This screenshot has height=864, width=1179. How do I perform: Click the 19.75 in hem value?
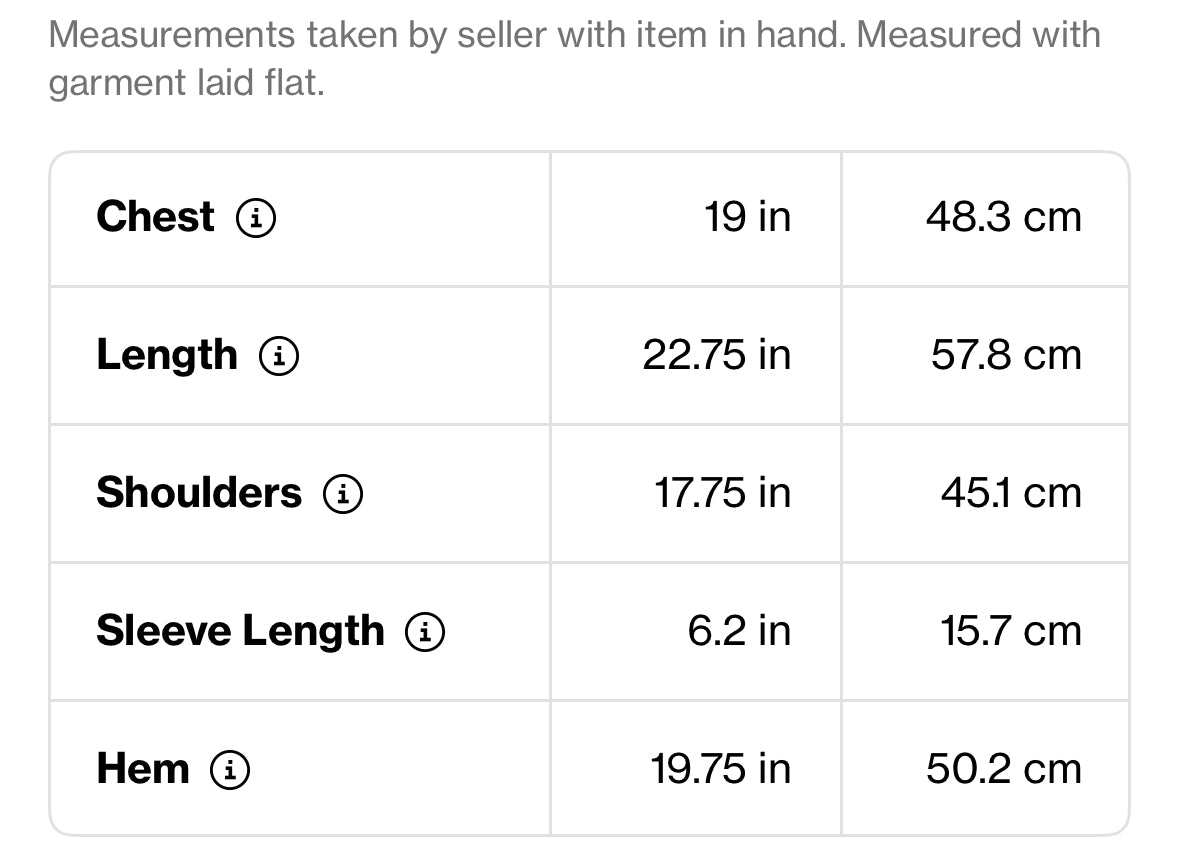[720, 769]
